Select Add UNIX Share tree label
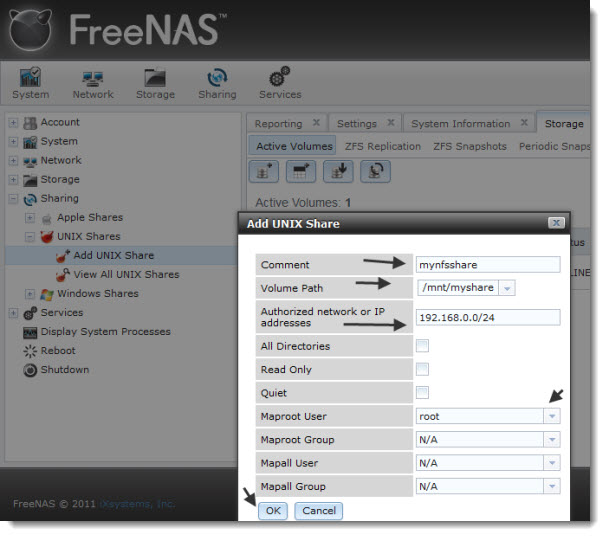 coord(114,255)
